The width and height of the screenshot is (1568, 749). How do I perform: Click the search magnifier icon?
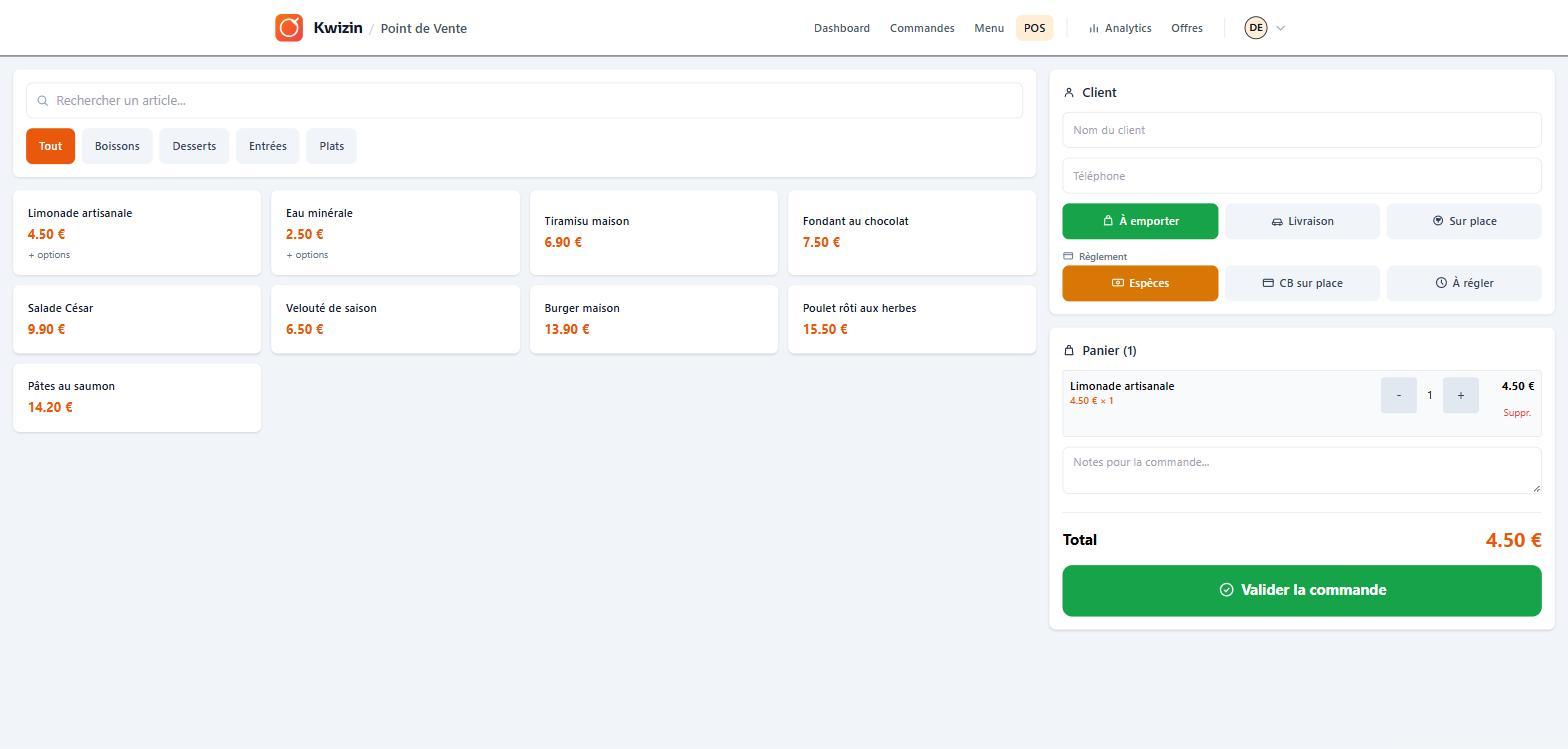43,101
